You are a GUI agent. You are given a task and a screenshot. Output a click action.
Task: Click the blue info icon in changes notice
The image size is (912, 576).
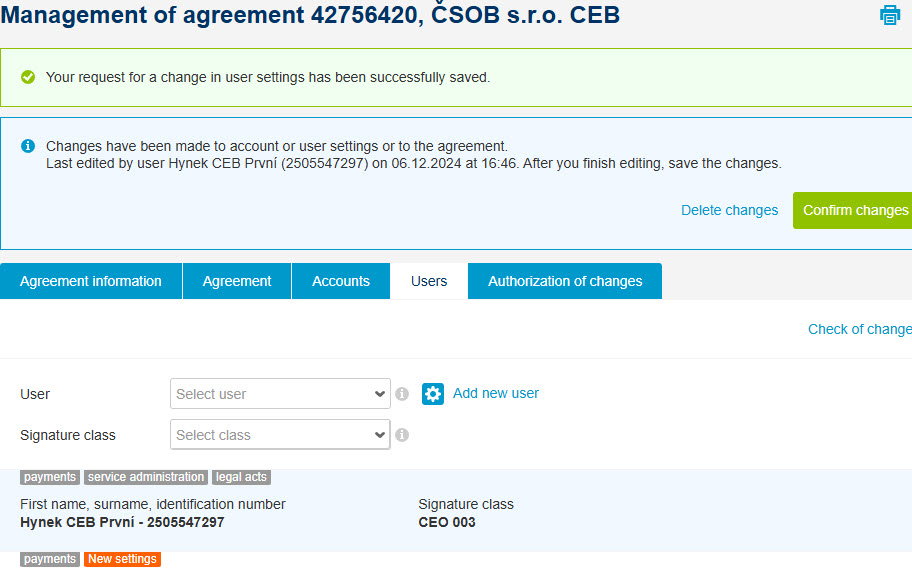[x=28, y=146]
